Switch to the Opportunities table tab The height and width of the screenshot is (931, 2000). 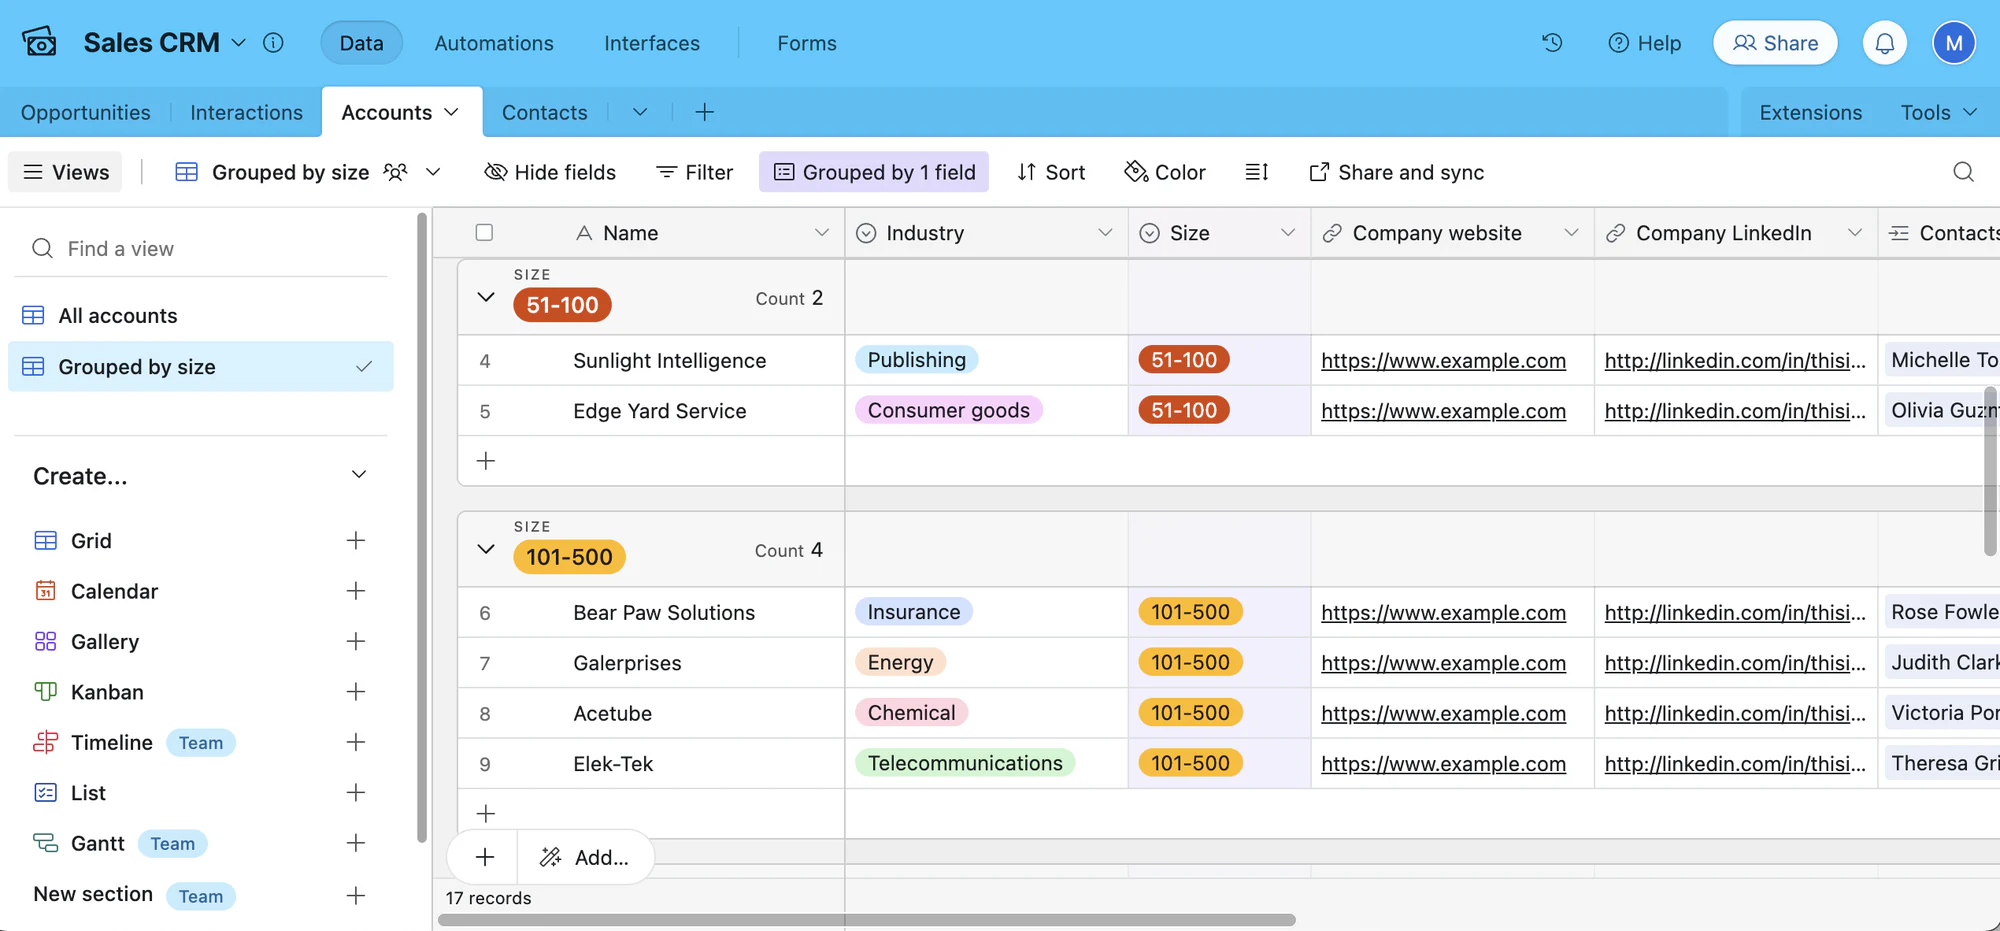coord(86,112)
